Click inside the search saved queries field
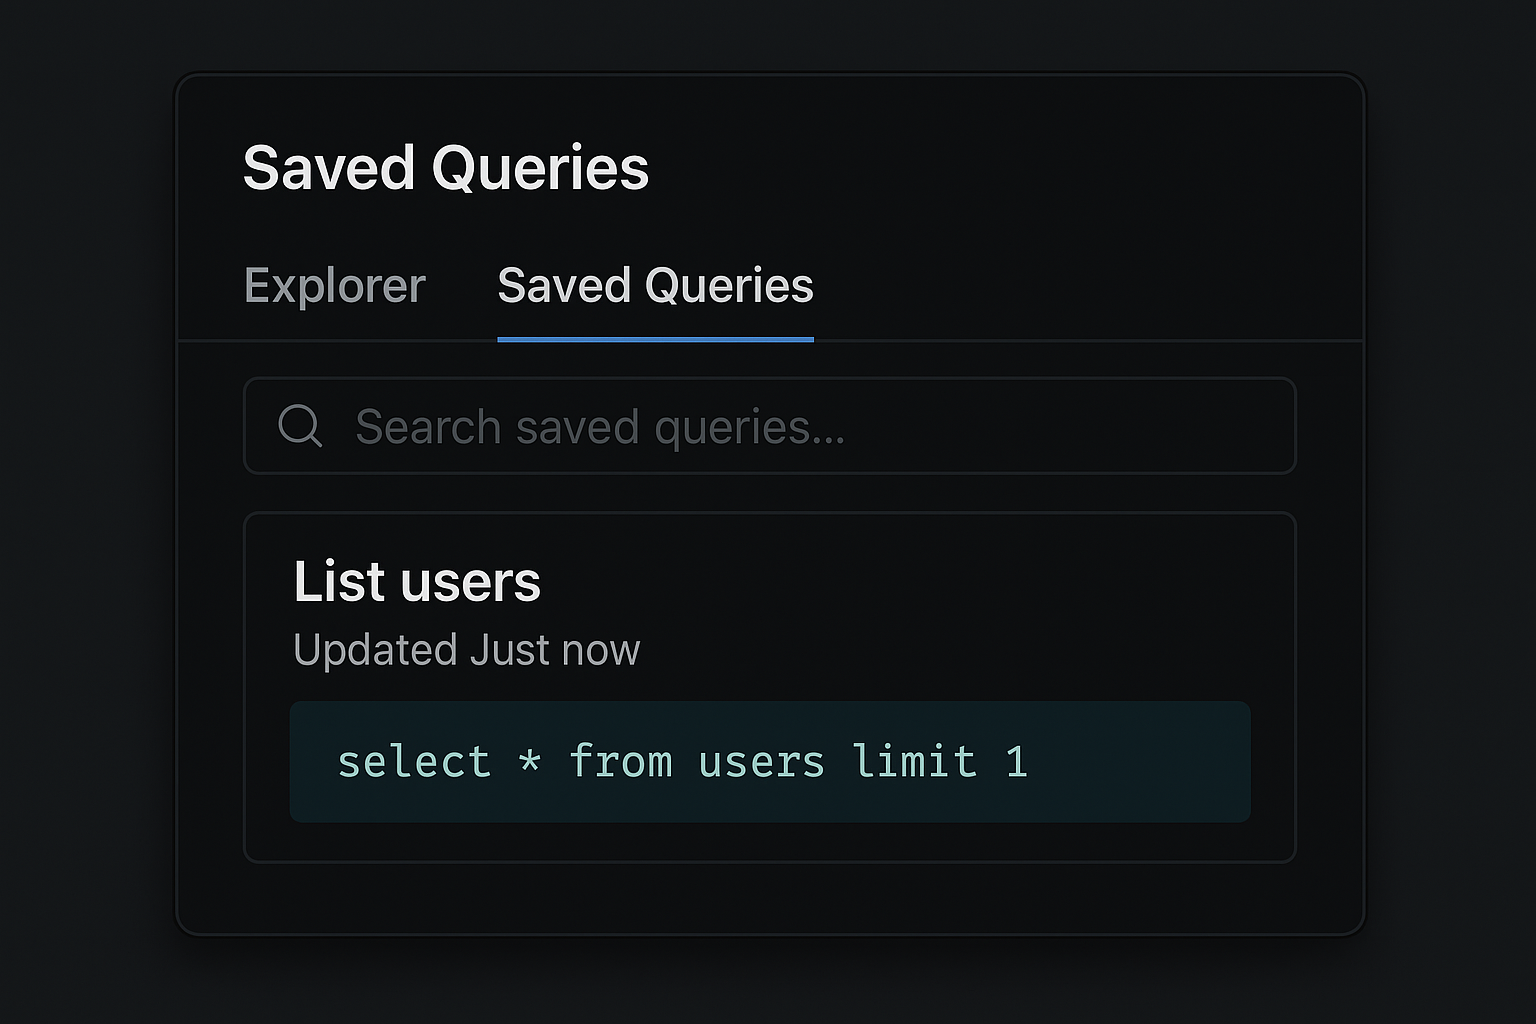This screenshot has width=1536, height=1024. (x=700, y=426)
